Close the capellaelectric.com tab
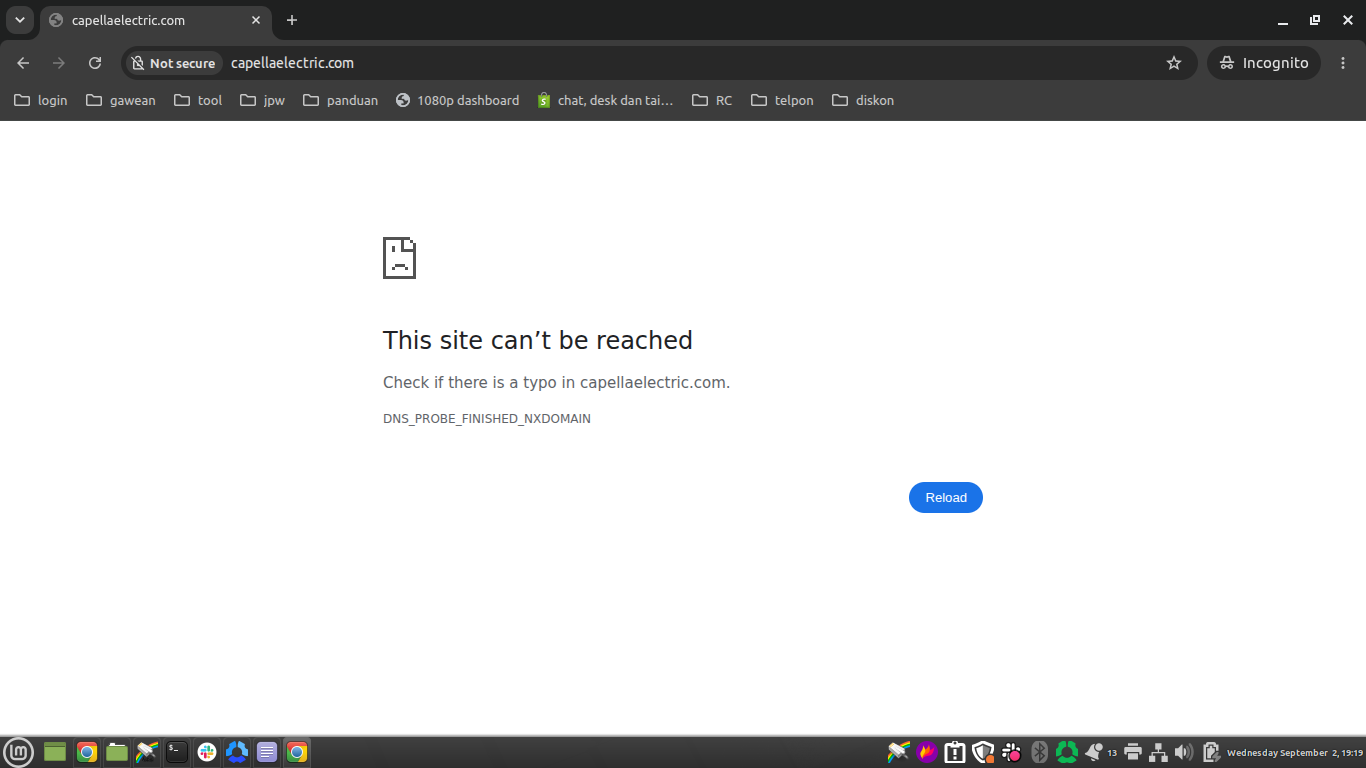 [x=256, y=20]
